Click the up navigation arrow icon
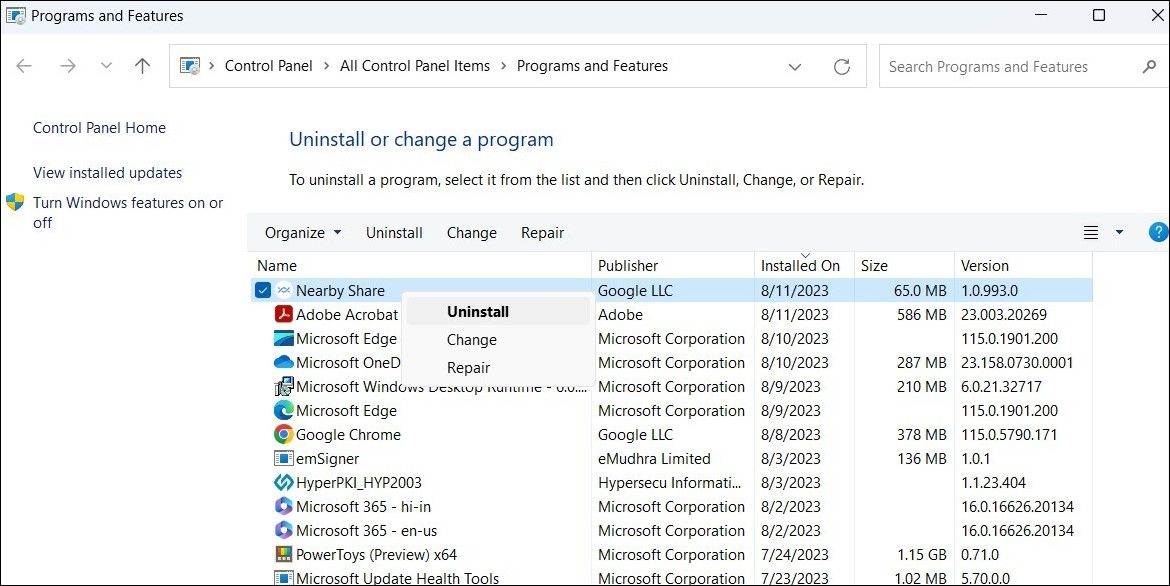This screenshot has width=1170, height=586. (x=142, y=65)
